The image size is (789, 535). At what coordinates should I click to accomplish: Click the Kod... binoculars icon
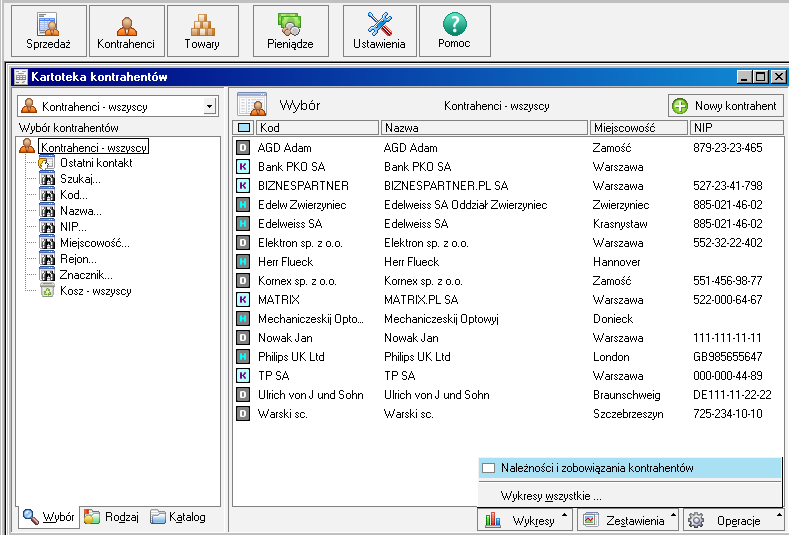(x=47, y=195)
